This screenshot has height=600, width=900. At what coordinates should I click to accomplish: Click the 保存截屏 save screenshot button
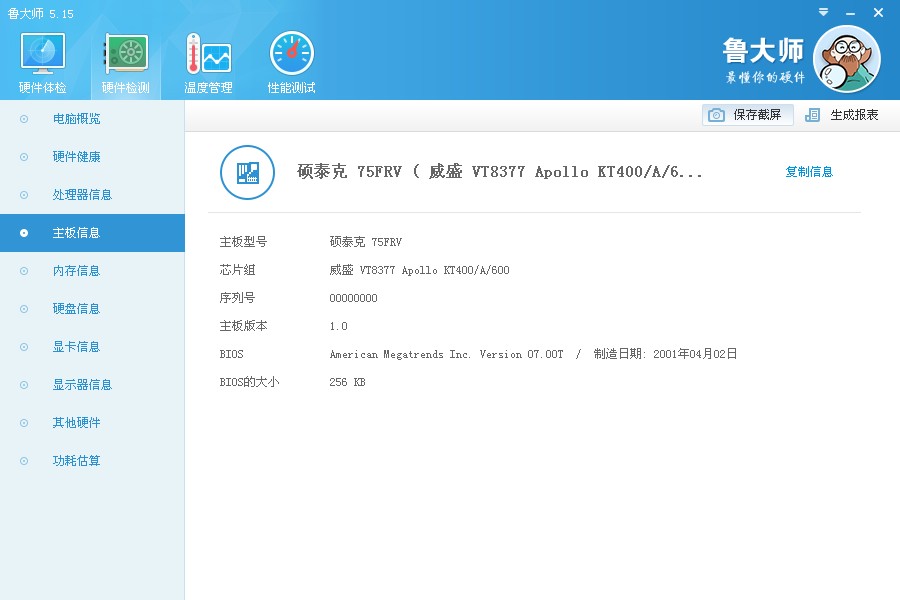pyautogui.click(x=747, y=115)
